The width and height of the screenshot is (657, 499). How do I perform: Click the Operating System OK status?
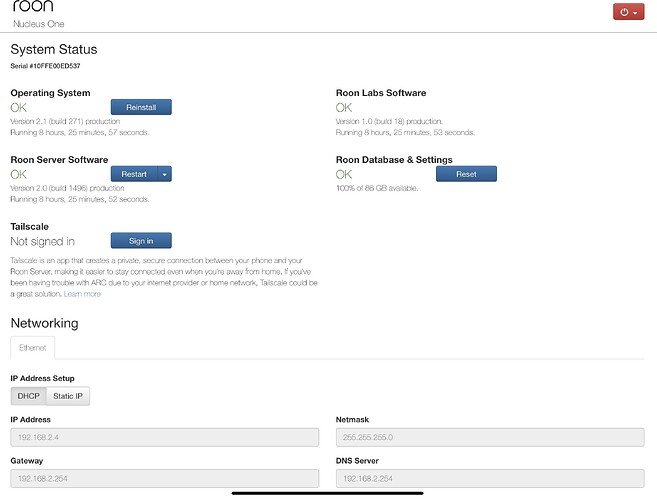(x=18, y=108)
